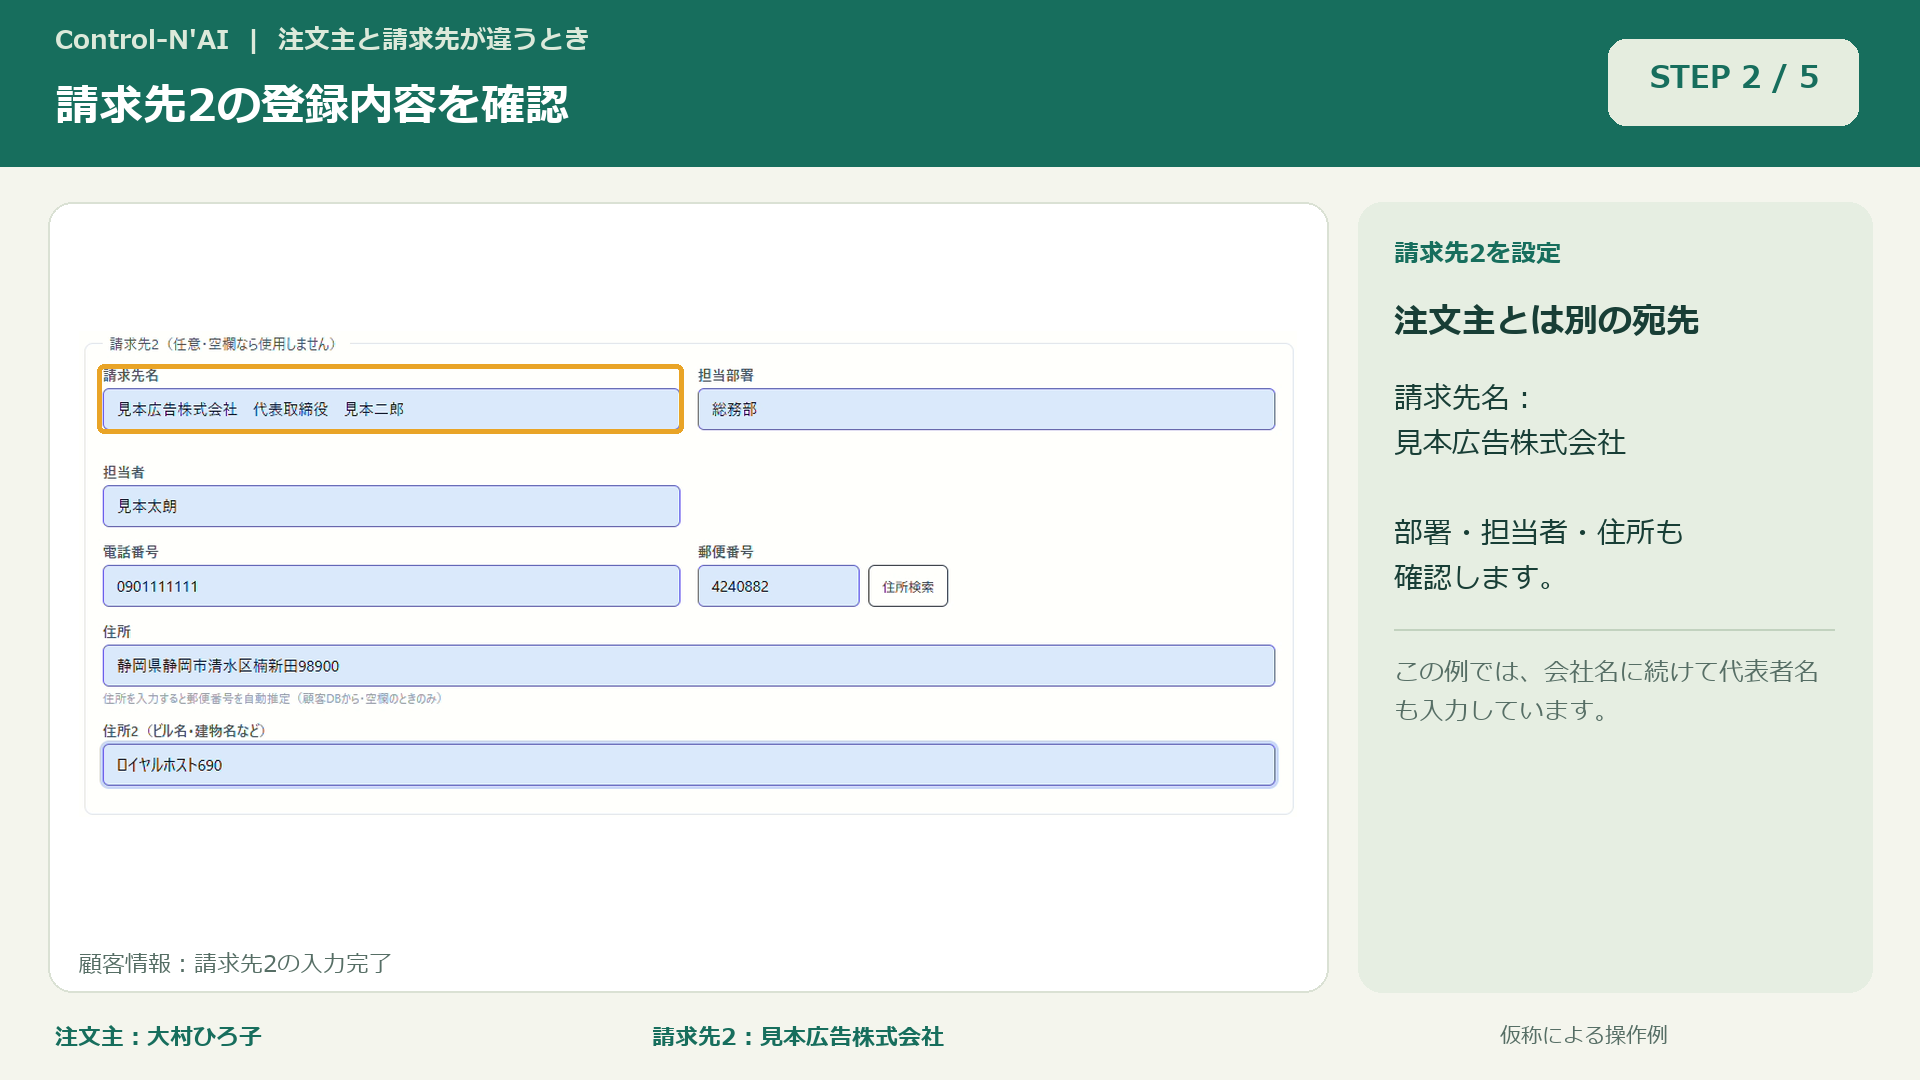1920x1080 pixels.
Task: Click the 郵便番号 field showing 4240882
Action: pos(778,586)
